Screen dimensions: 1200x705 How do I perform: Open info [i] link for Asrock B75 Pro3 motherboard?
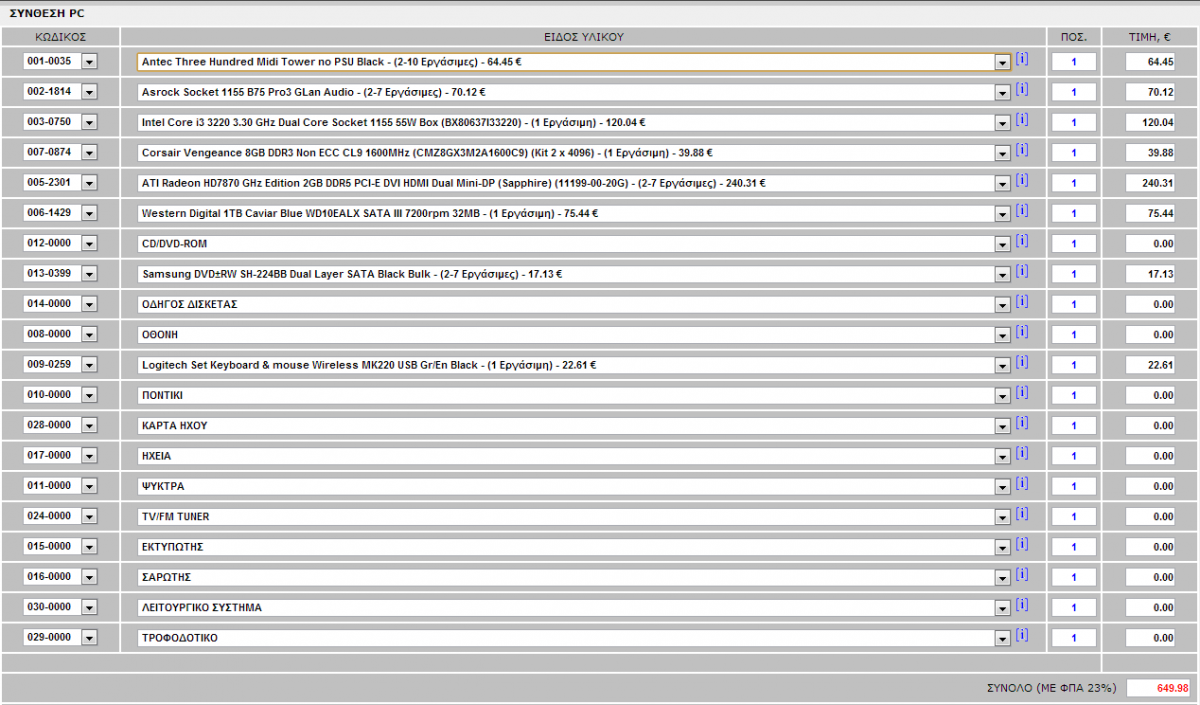pos(1021,89)
